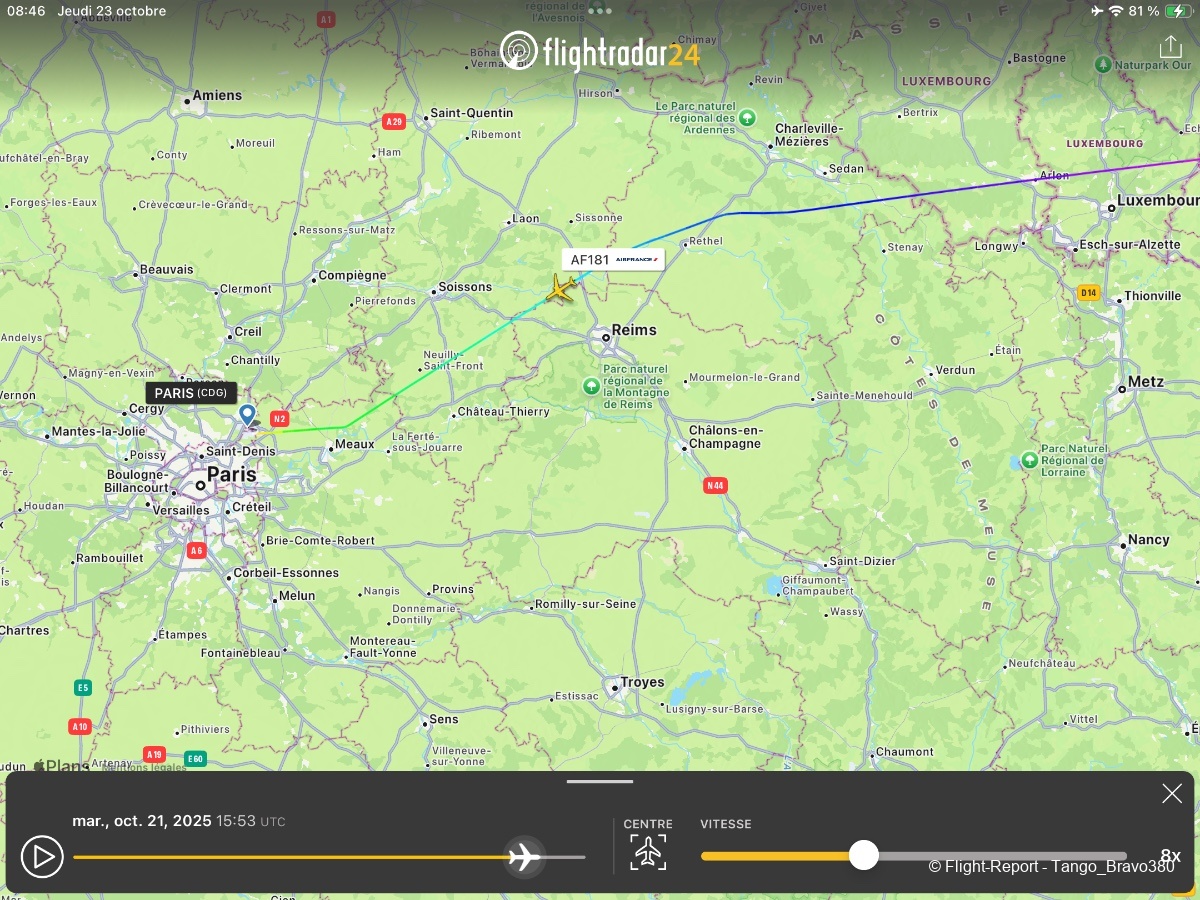Tap the Flightradar24 logo
This screenshot has height=900, width=1200.
coord(599,51)
